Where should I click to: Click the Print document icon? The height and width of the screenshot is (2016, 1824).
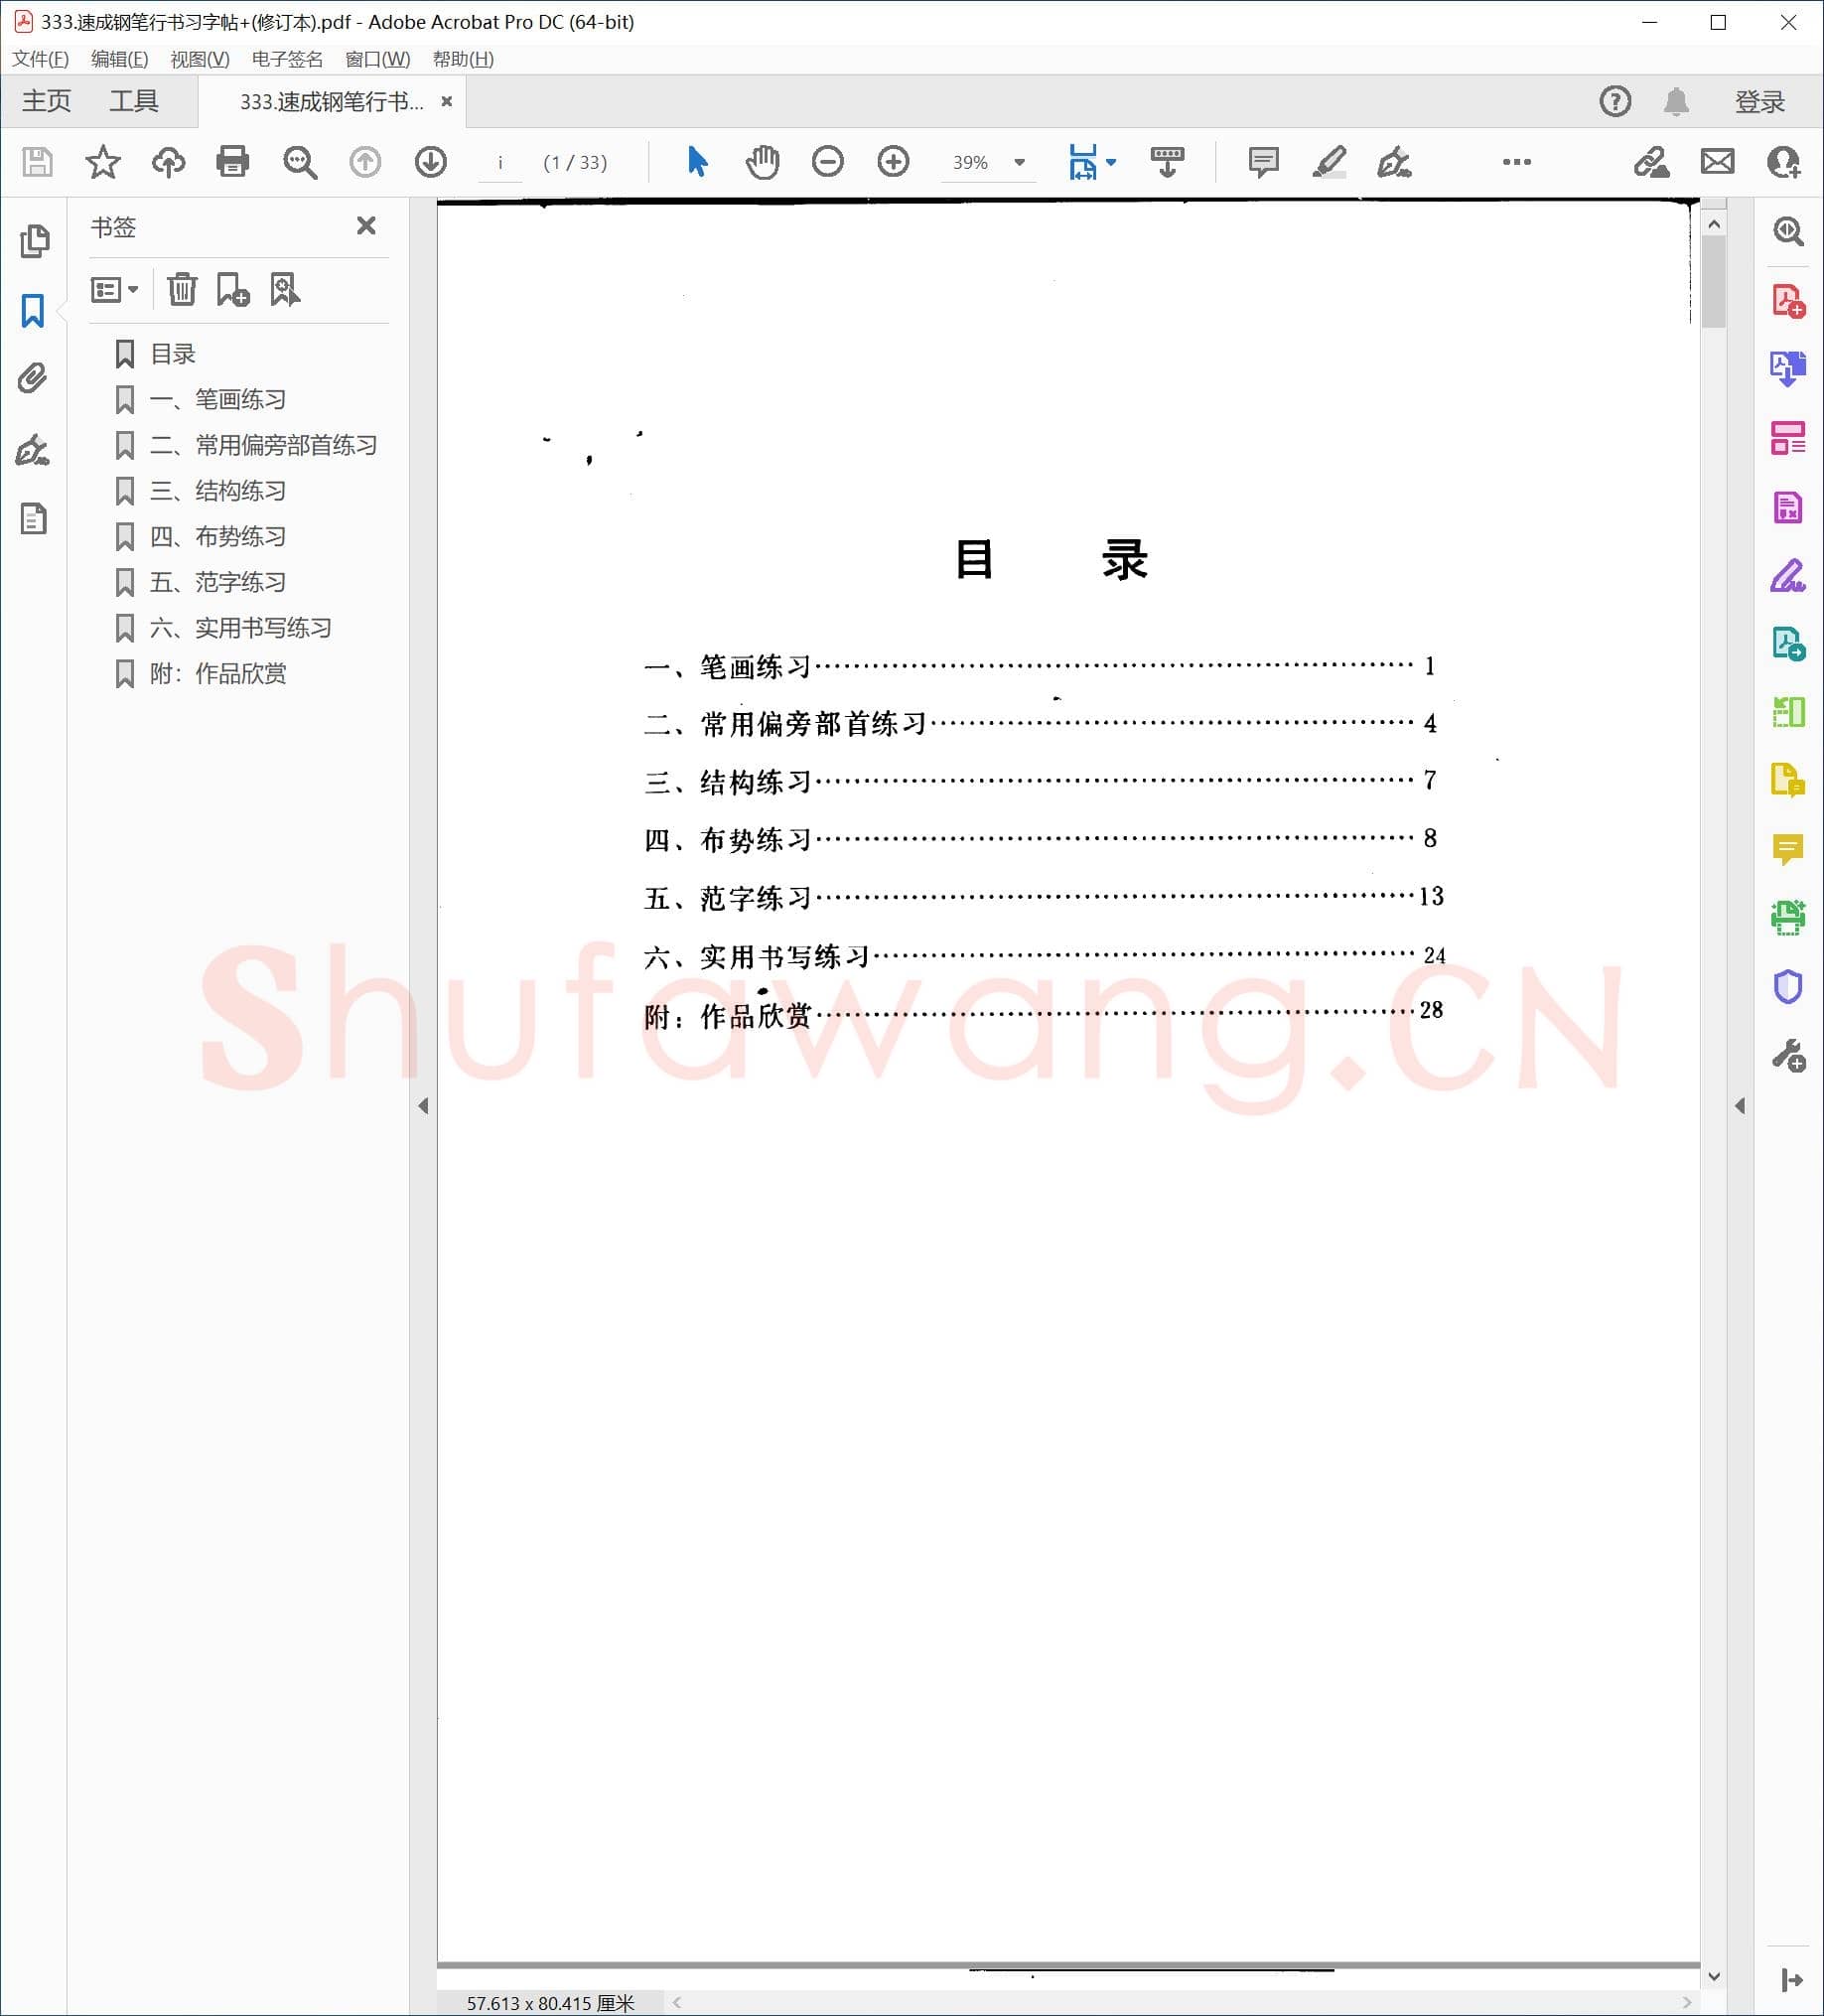point(232,161)
